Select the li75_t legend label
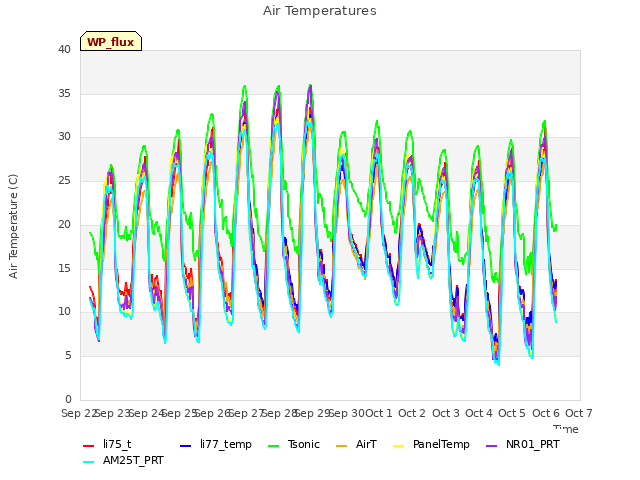Image resolution: width=640 pixels, height=480 pixels. [x=117, y=444]
